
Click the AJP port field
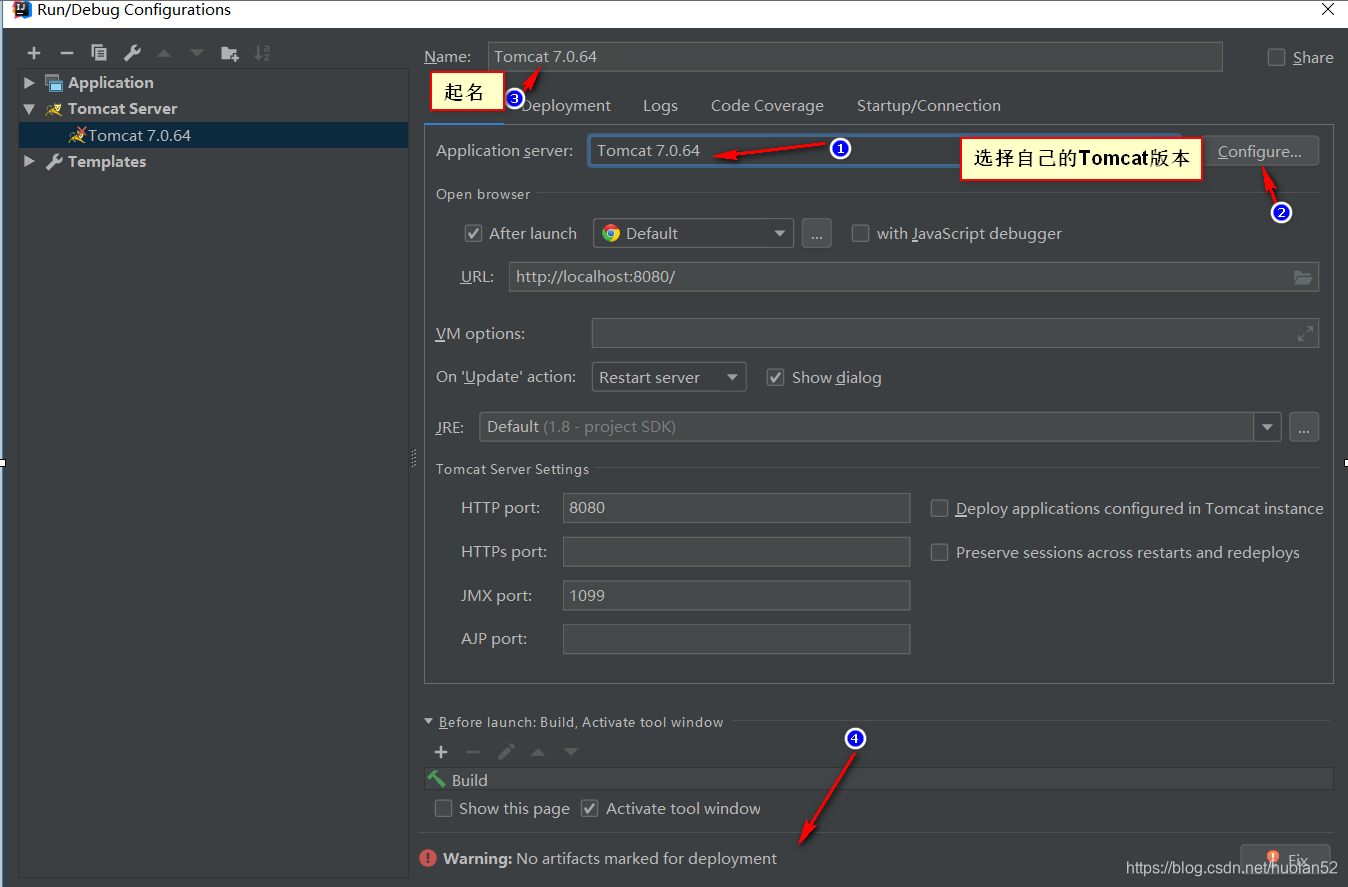click(x=736, y=639)
